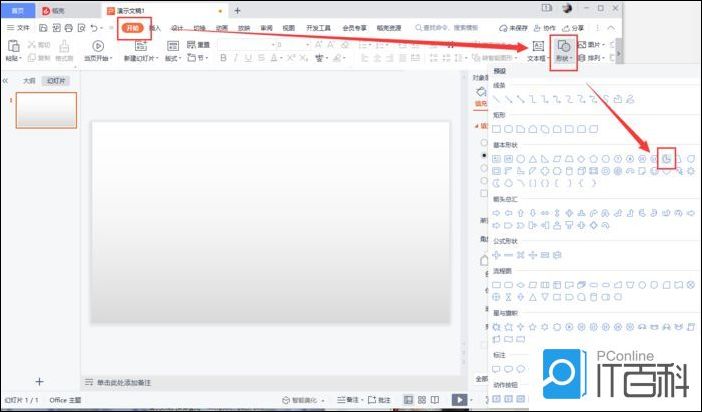Click the Share (分享) button

tap(573, 28)
